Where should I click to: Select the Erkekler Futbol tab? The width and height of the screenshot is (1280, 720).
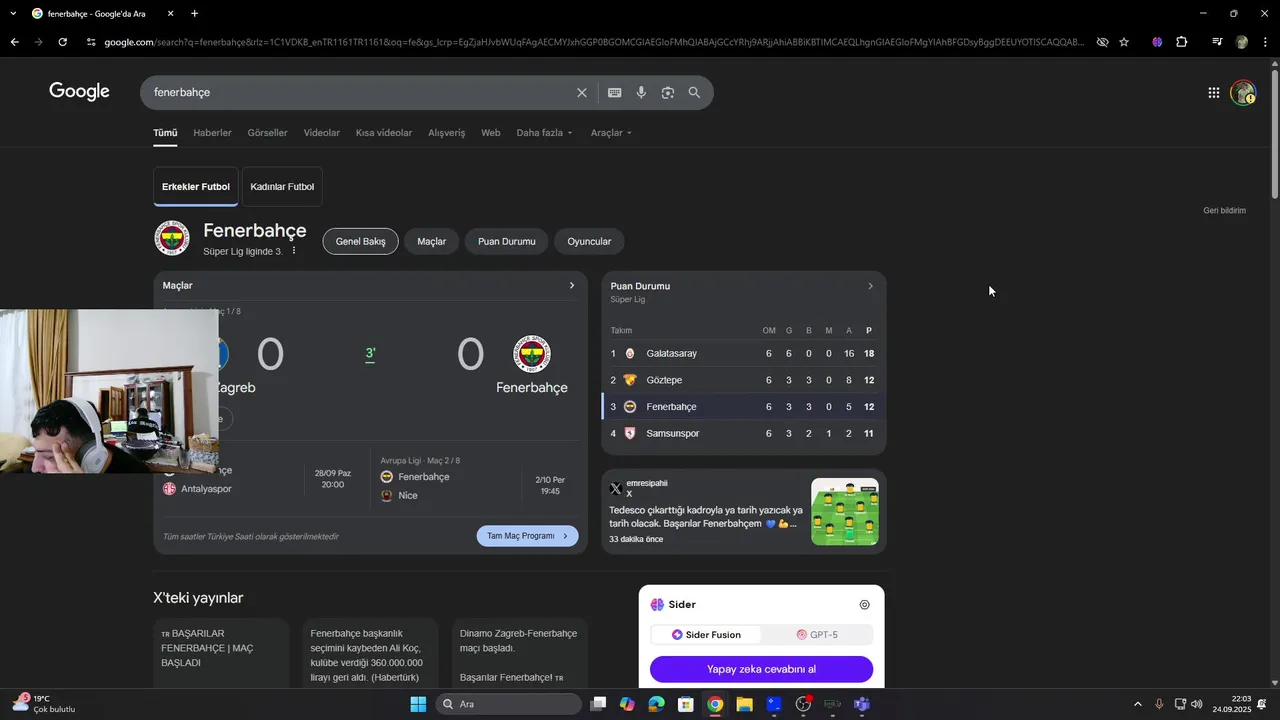[196, 187]
